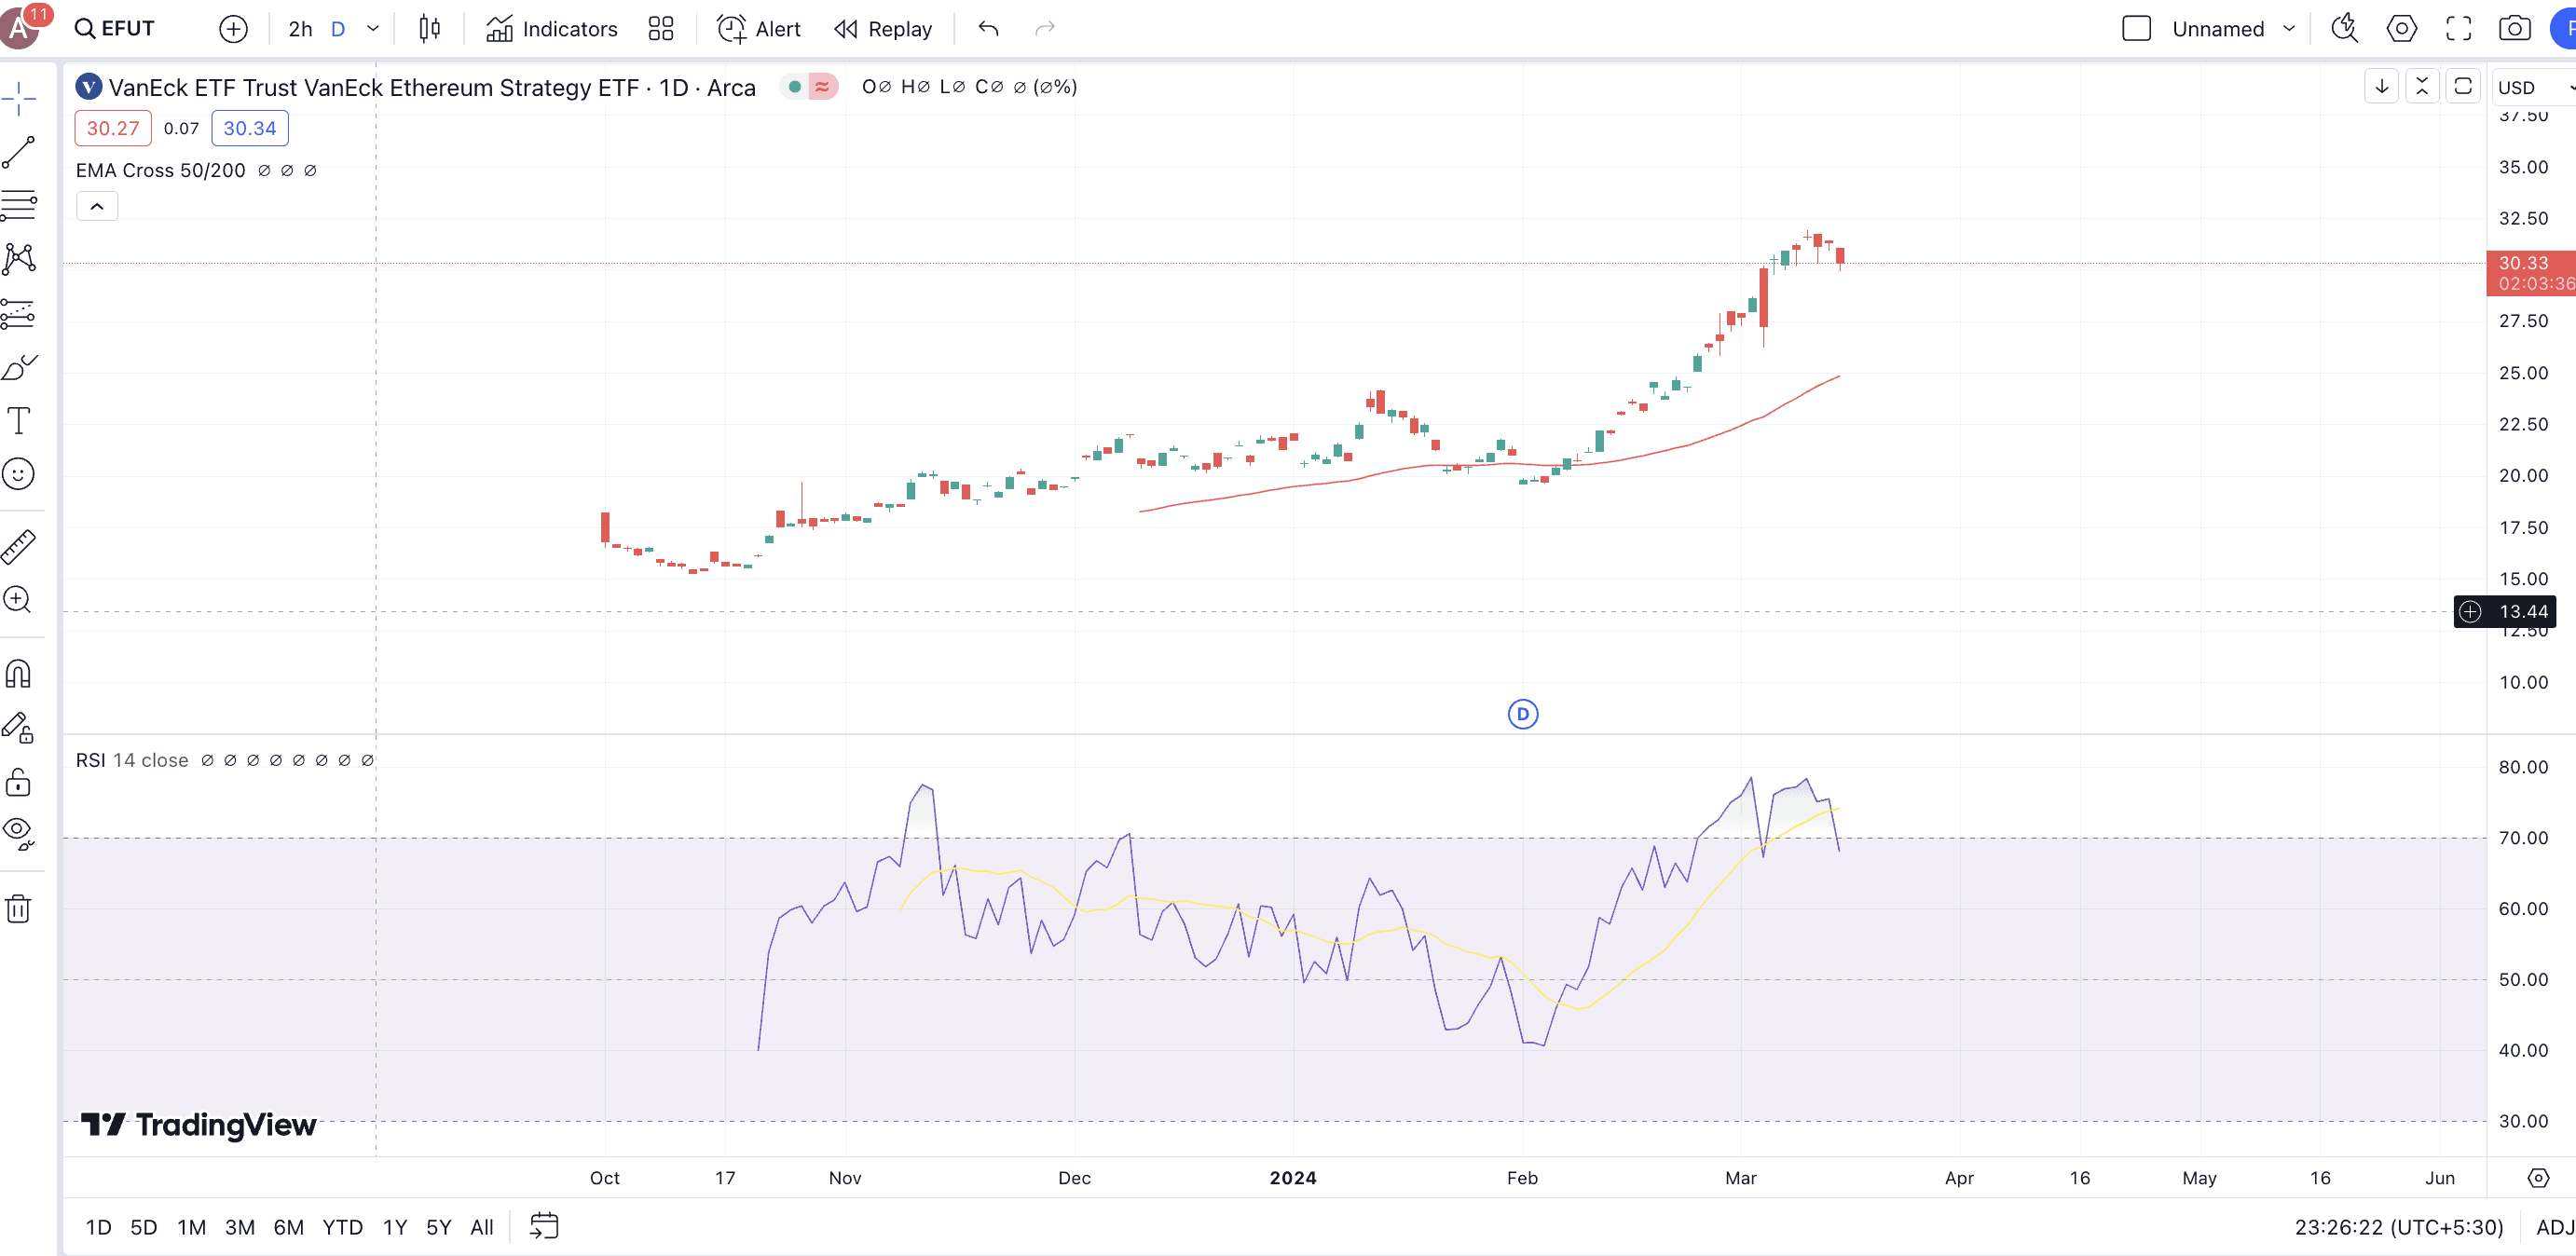Switch to the YTD range tab
2576x1256 pixels.
pos(342,1227)
